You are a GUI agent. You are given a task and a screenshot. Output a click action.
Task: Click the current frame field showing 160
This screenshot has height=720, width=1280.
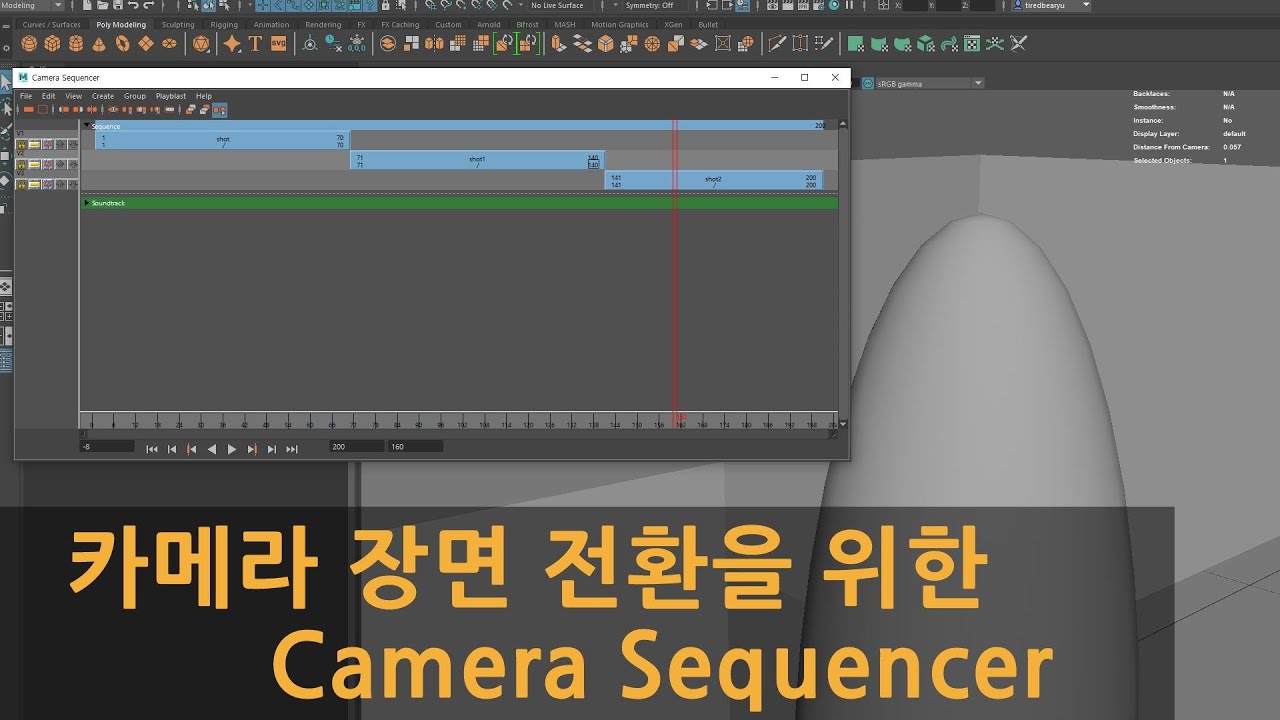click(415, 447)
